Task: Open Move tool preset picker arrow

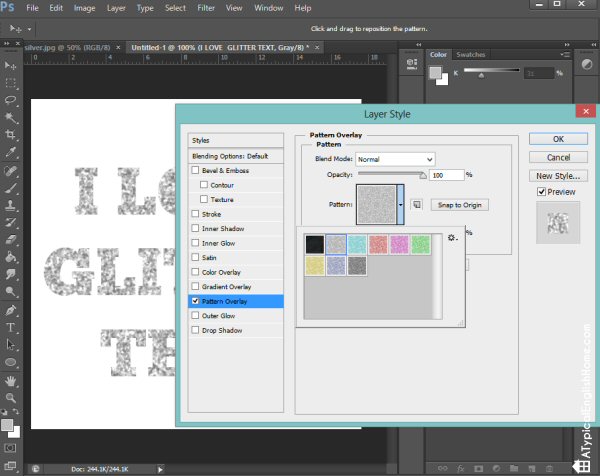Action: (29, 29)
